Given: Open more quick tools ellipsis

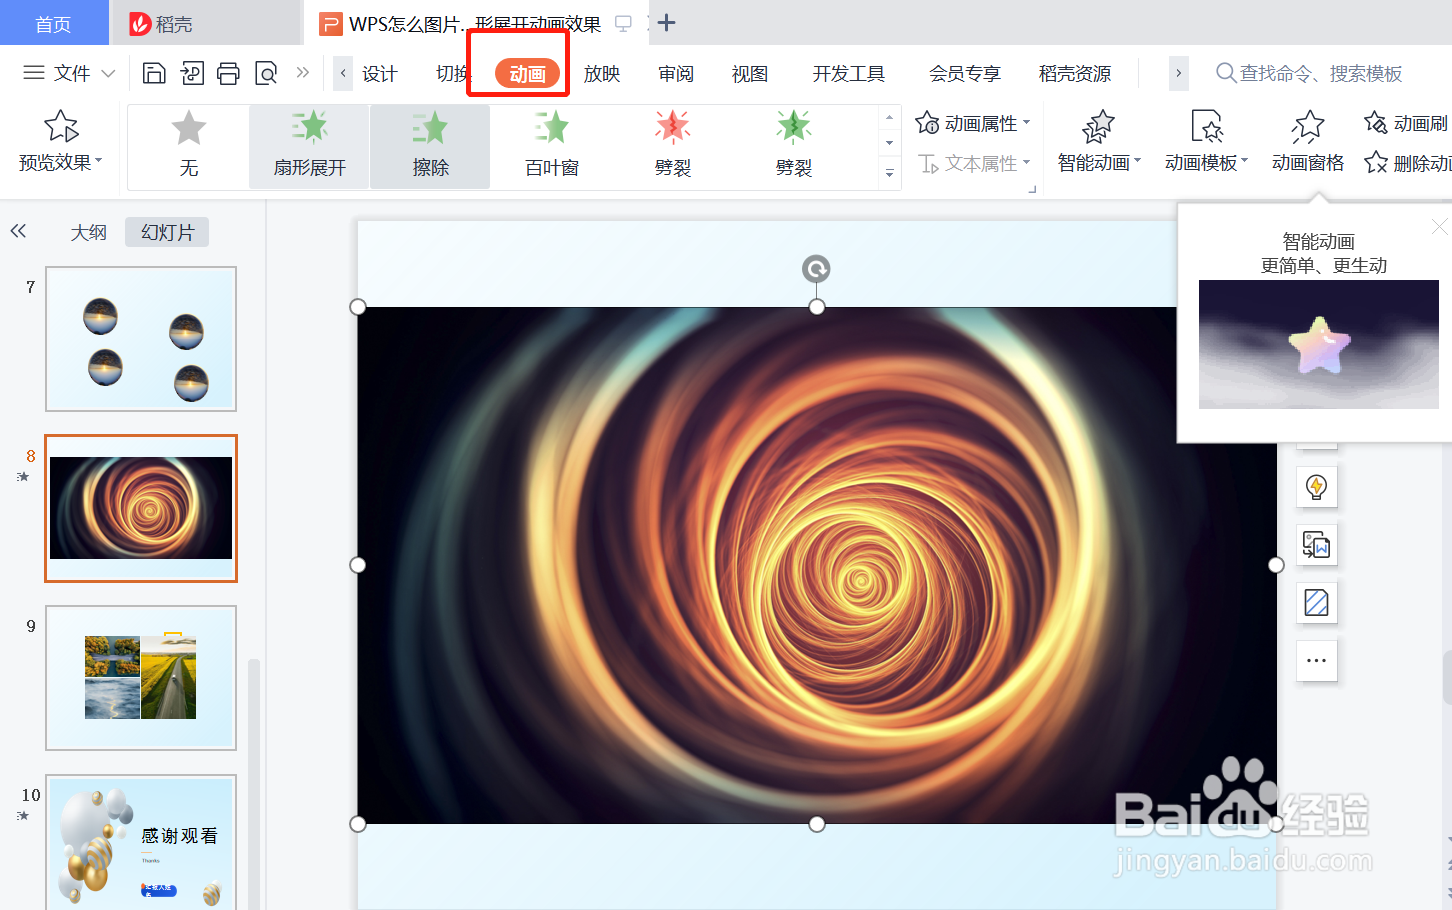Looking at the screenshot, I should tap(1317, 661).
